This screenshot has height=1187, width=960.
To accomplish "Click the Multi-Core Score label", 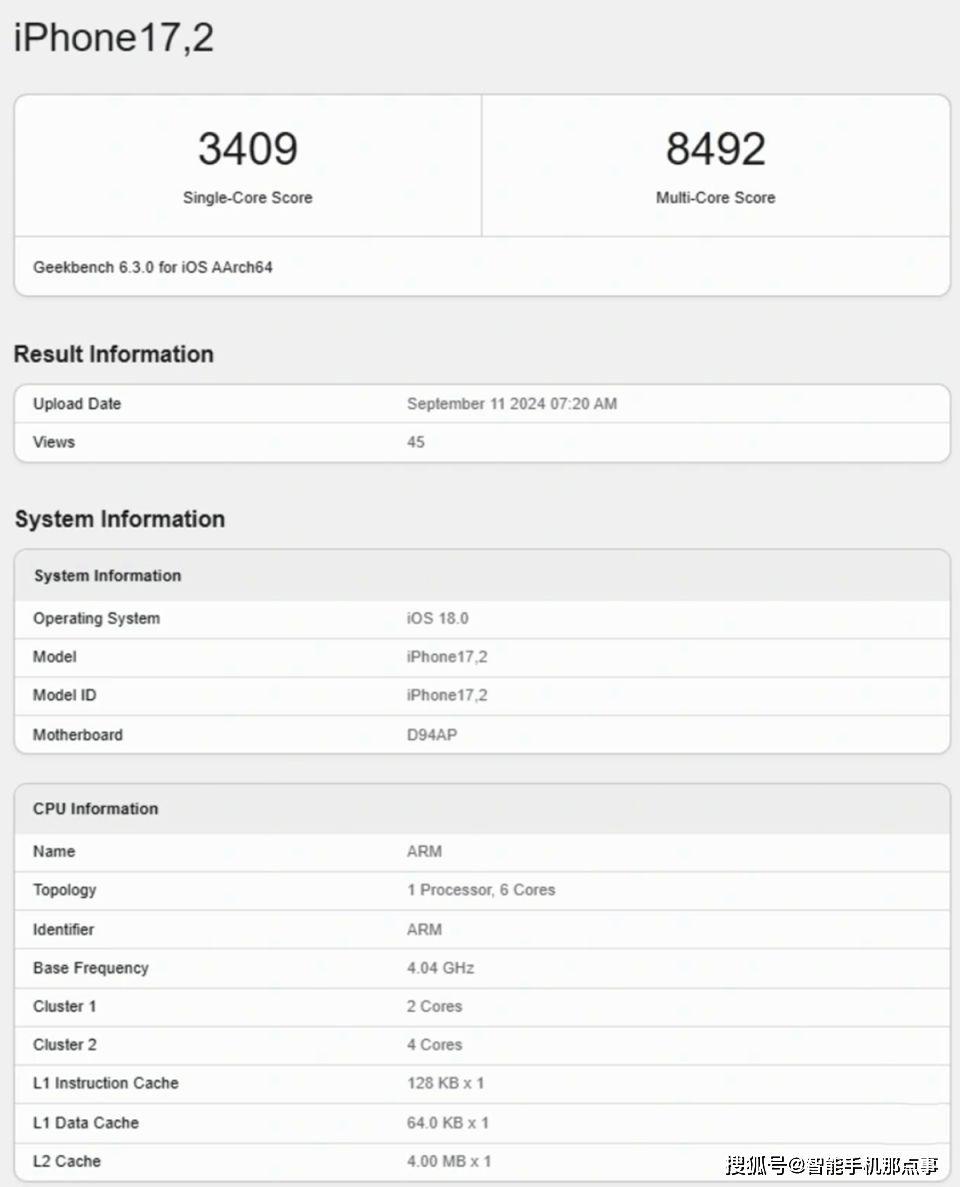I will click(x=715, y=198).
